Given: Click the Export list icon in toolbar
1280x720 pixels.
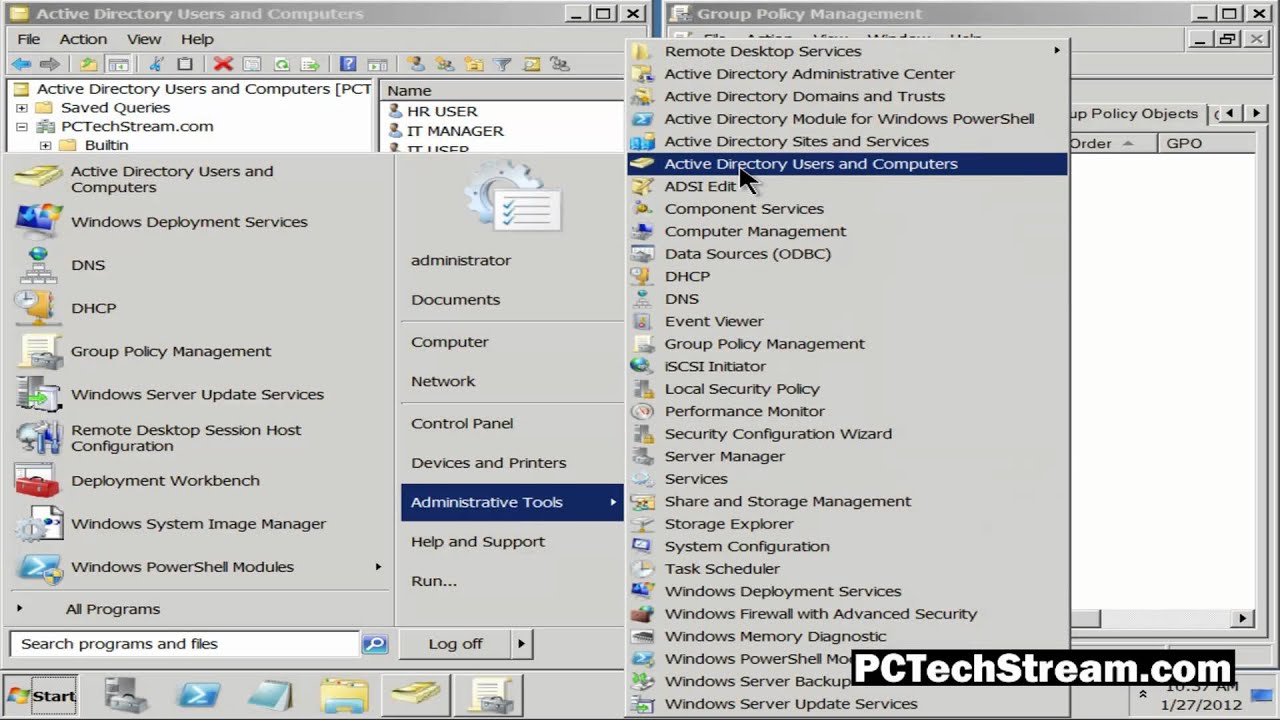Looking at the screenshot, I should pyautogui.click(x=311, y=64).
